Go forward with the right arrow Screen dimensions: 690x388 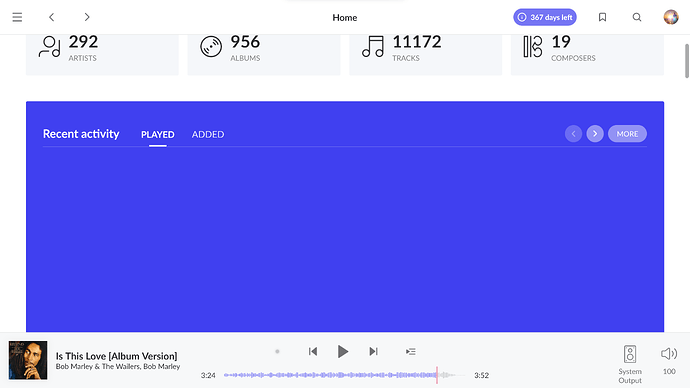coord(87,17)
